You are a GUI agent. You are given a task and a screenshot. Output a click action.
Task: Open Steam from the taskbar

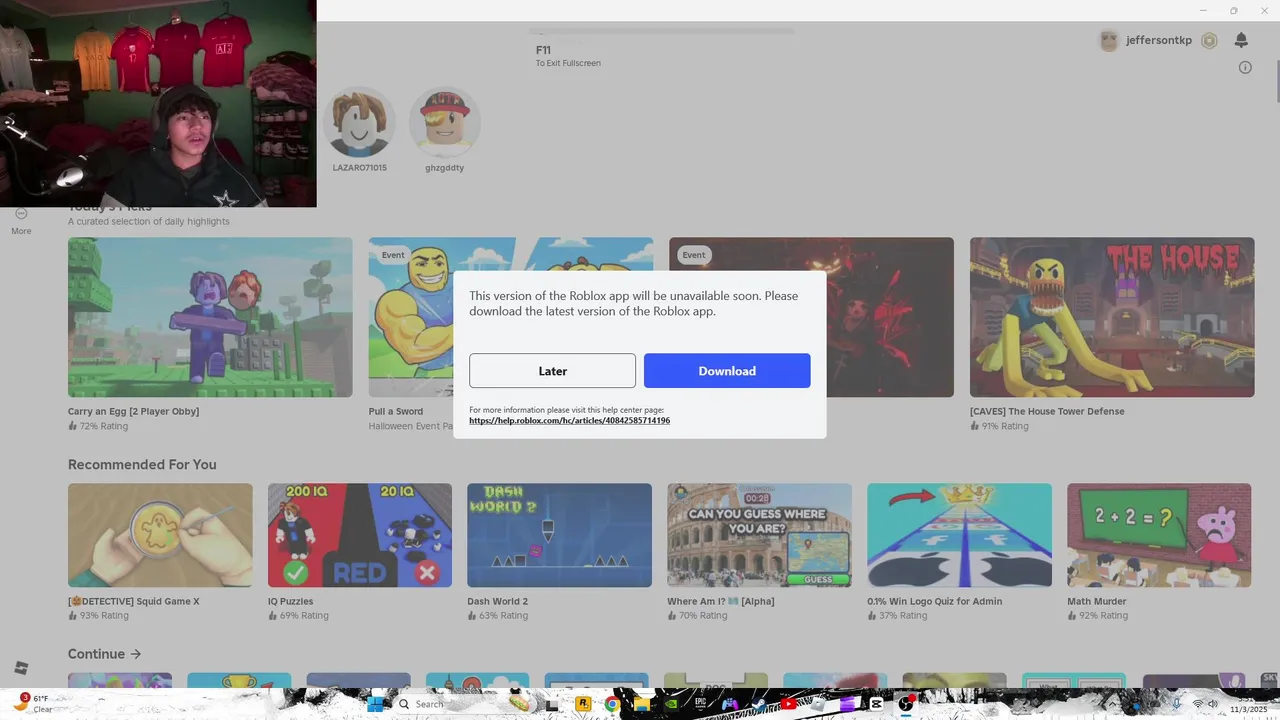pos(760,704)
